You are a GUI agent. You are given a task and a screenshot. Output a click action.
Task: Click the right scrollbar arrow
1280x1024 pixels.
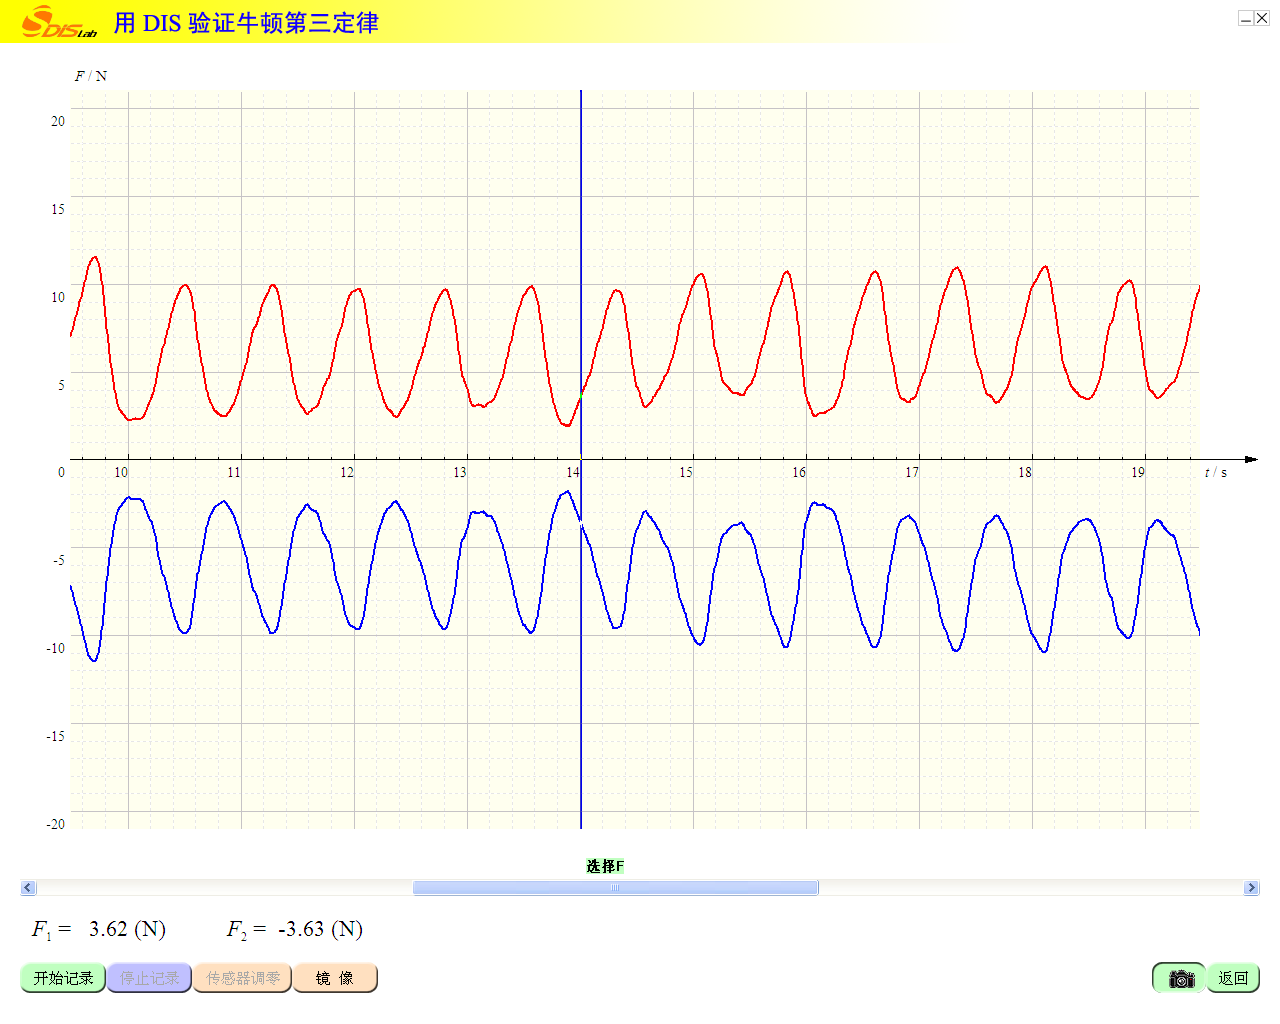pos(1251,888)
